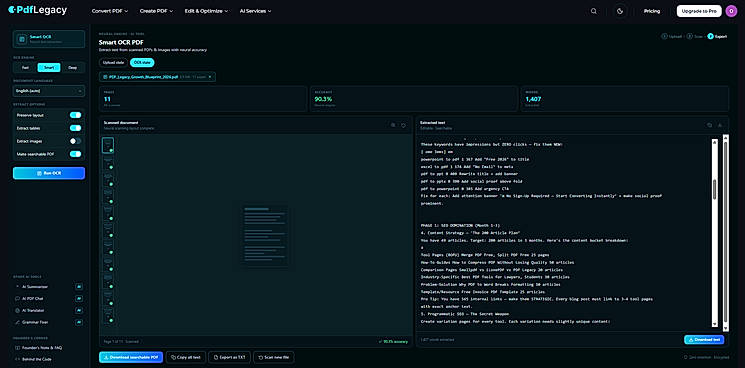Click the extracted text scroll-up arrow
Screen dimensions: 745x368
coord(715,141)
